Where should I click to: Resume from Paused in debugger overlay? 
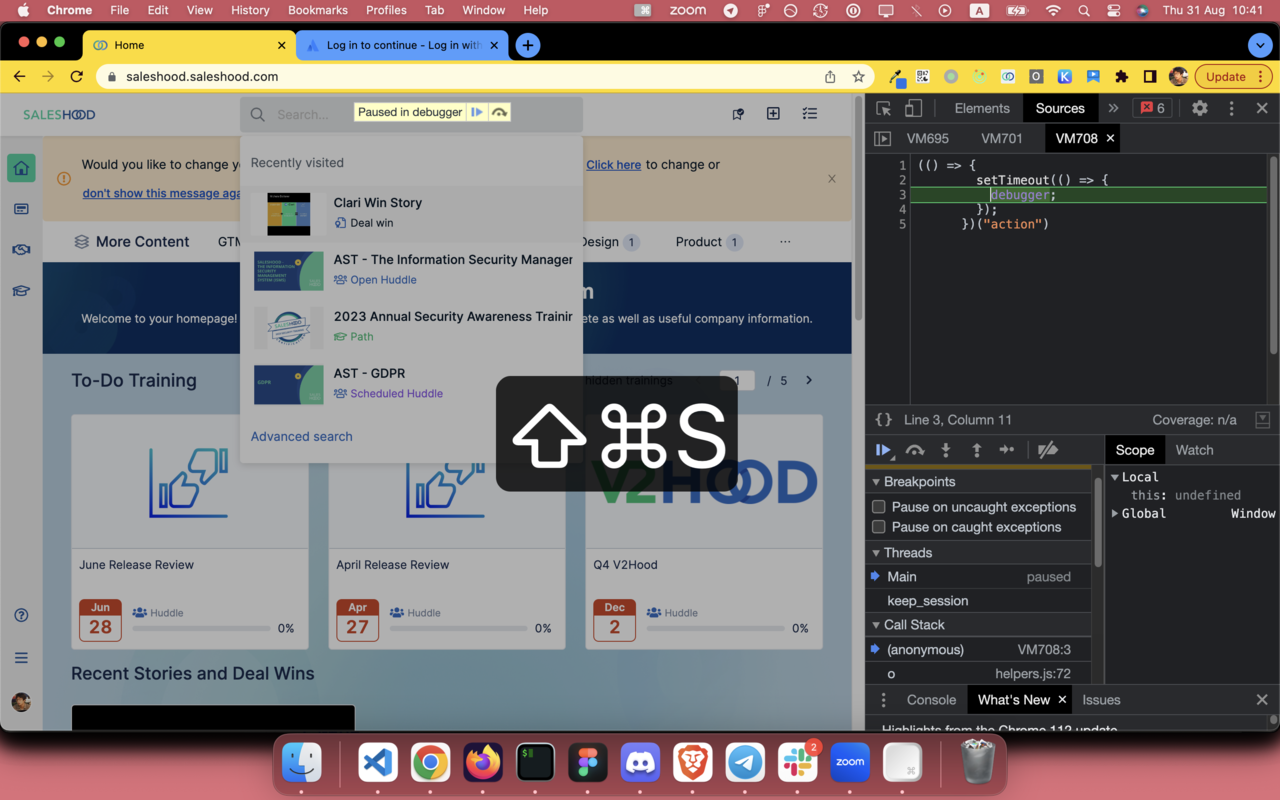[x=477, y=112]
